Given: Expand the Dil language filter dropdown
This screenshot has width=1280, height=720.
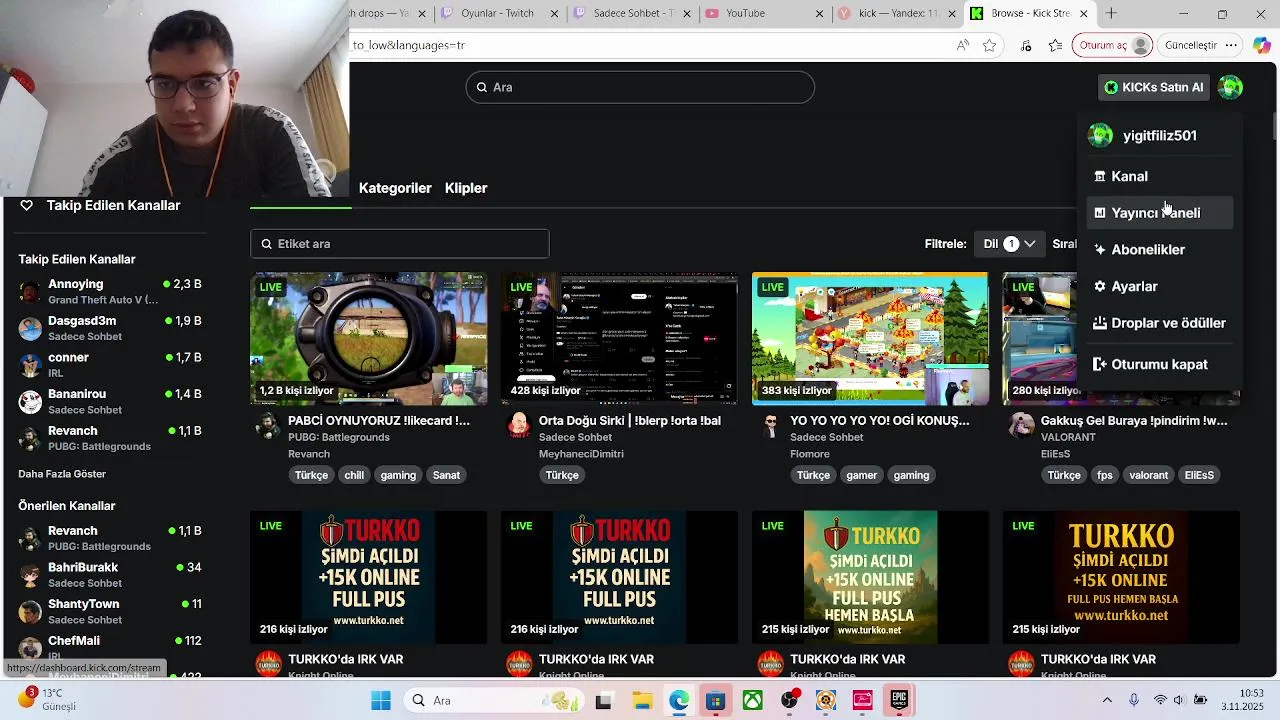Looking at the screenshot, I should [1009, 244].
